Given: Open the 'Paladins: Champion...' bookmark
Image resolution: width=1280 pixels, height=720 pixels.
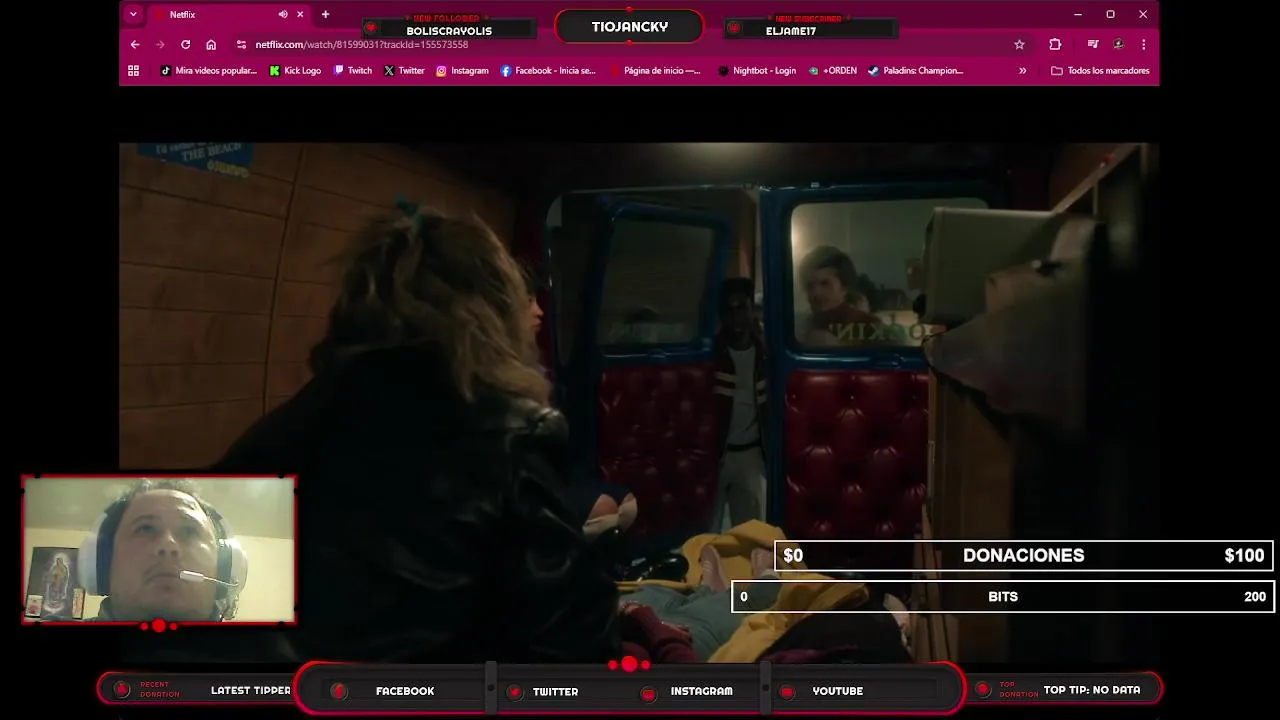Looking at the screenshot, I should [915, 71].
